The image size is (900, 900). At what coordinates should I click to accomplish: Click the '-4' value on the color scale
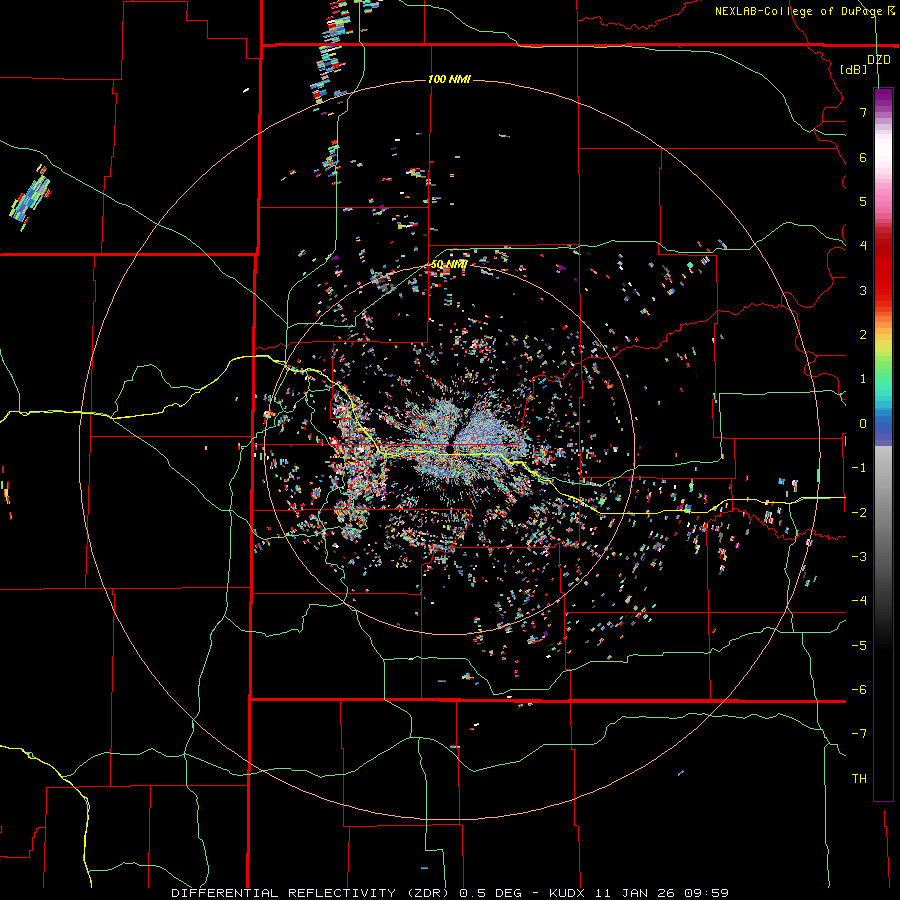pos(859,600)
